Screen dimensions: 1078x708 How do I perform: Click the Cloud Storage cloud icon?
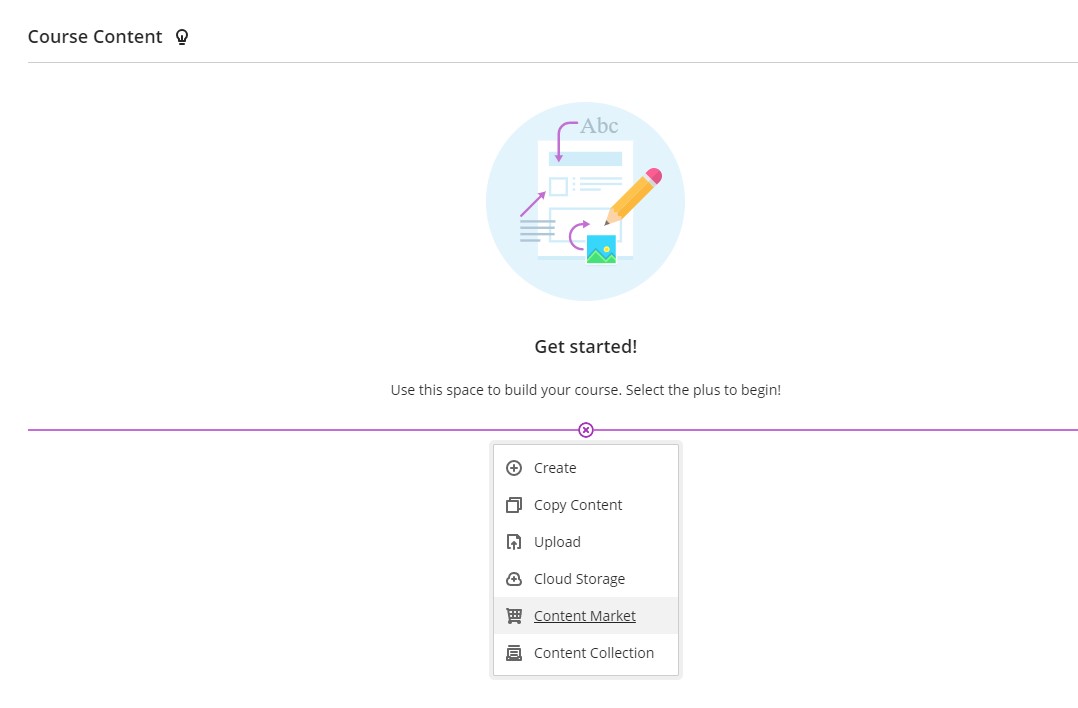click(x=514, y=579)
